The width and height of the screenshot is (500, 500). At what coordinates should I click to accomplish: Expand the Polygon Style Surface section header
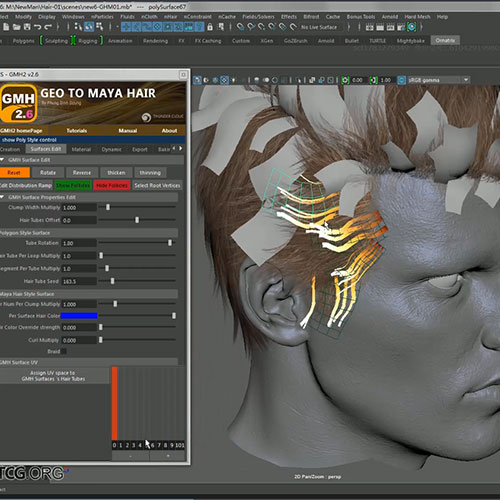coord(89,233)
